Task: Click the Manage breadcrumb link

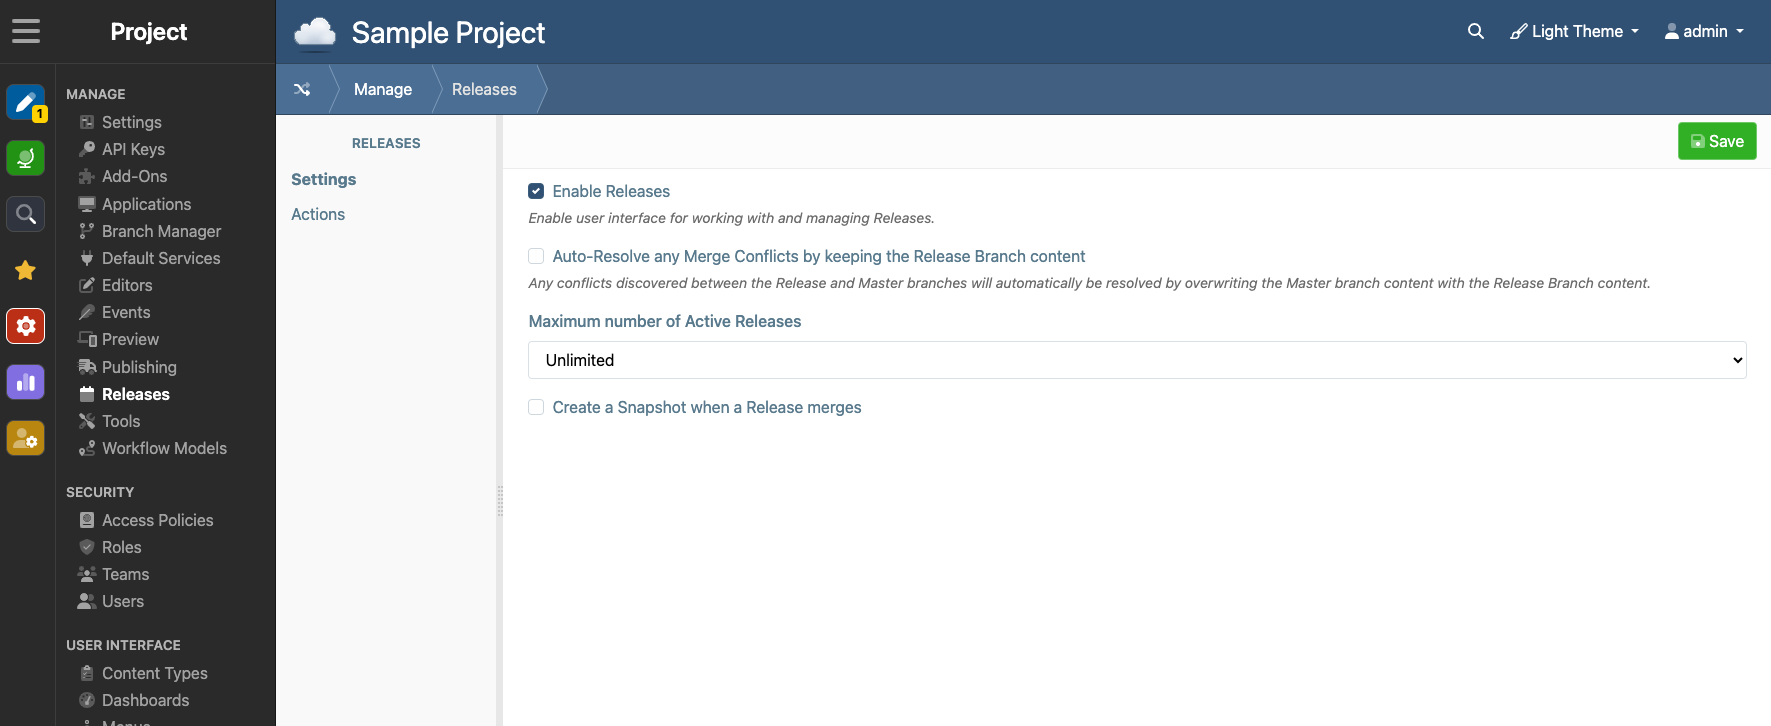Action: tap(383, 89)
